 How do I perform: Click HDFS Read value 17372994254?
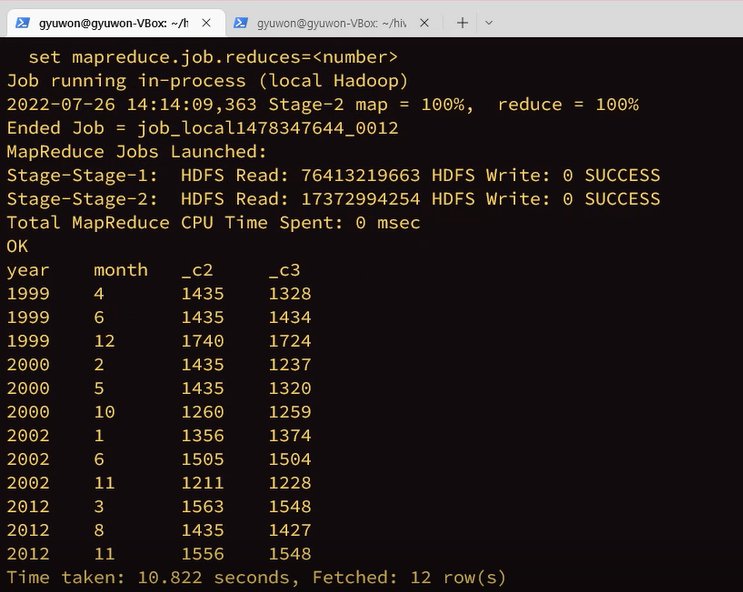361,200
